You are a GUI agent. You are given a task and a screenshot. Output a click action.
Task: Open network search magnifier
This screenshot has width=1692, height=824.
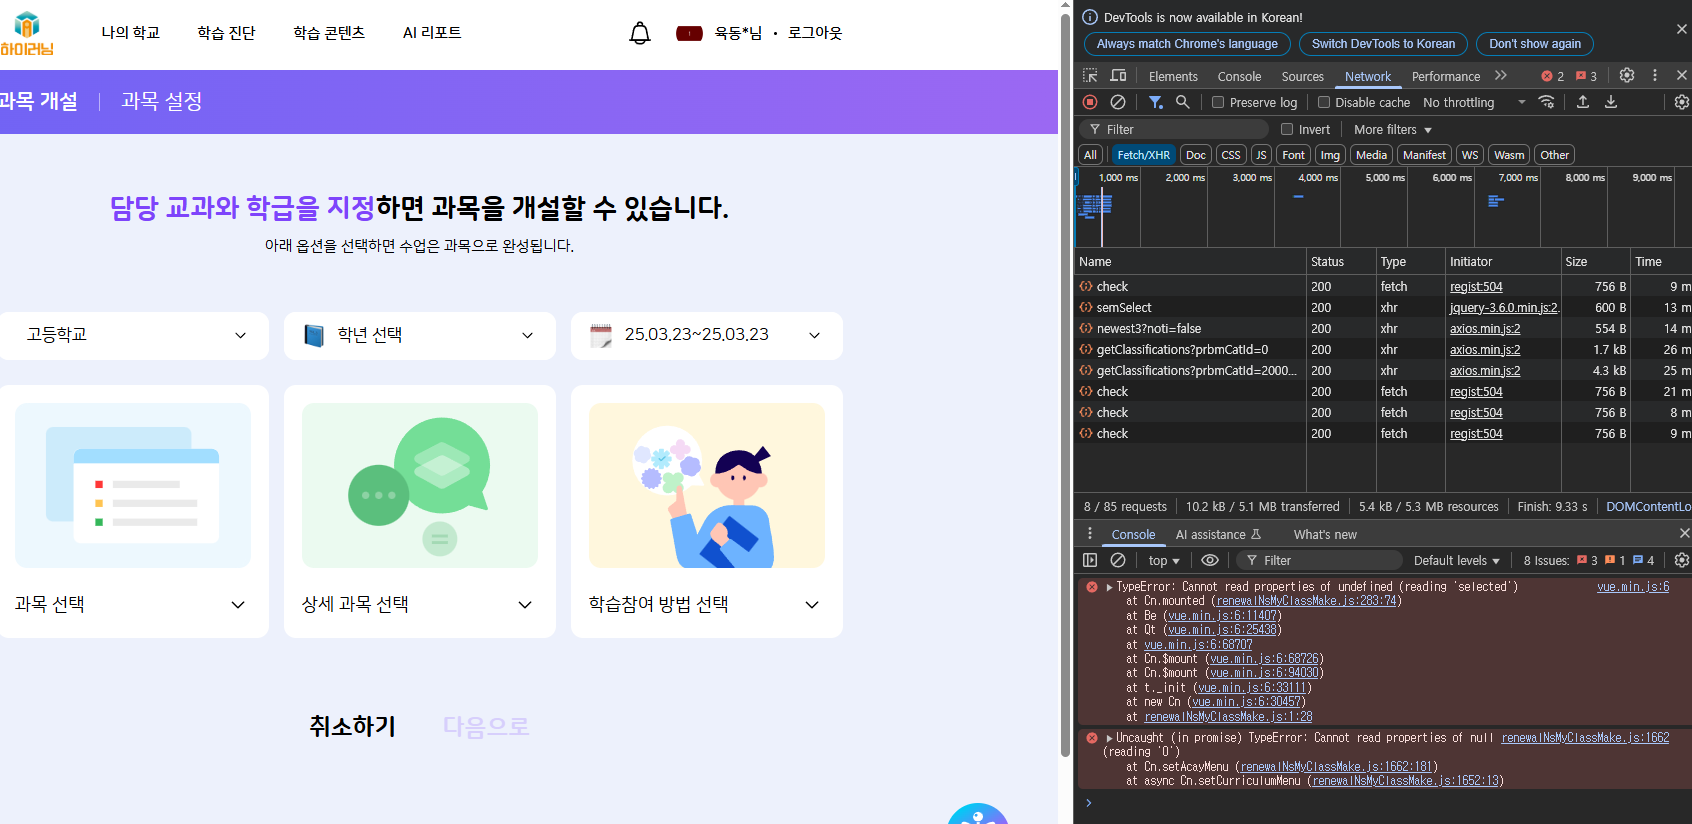point(1183,102)
